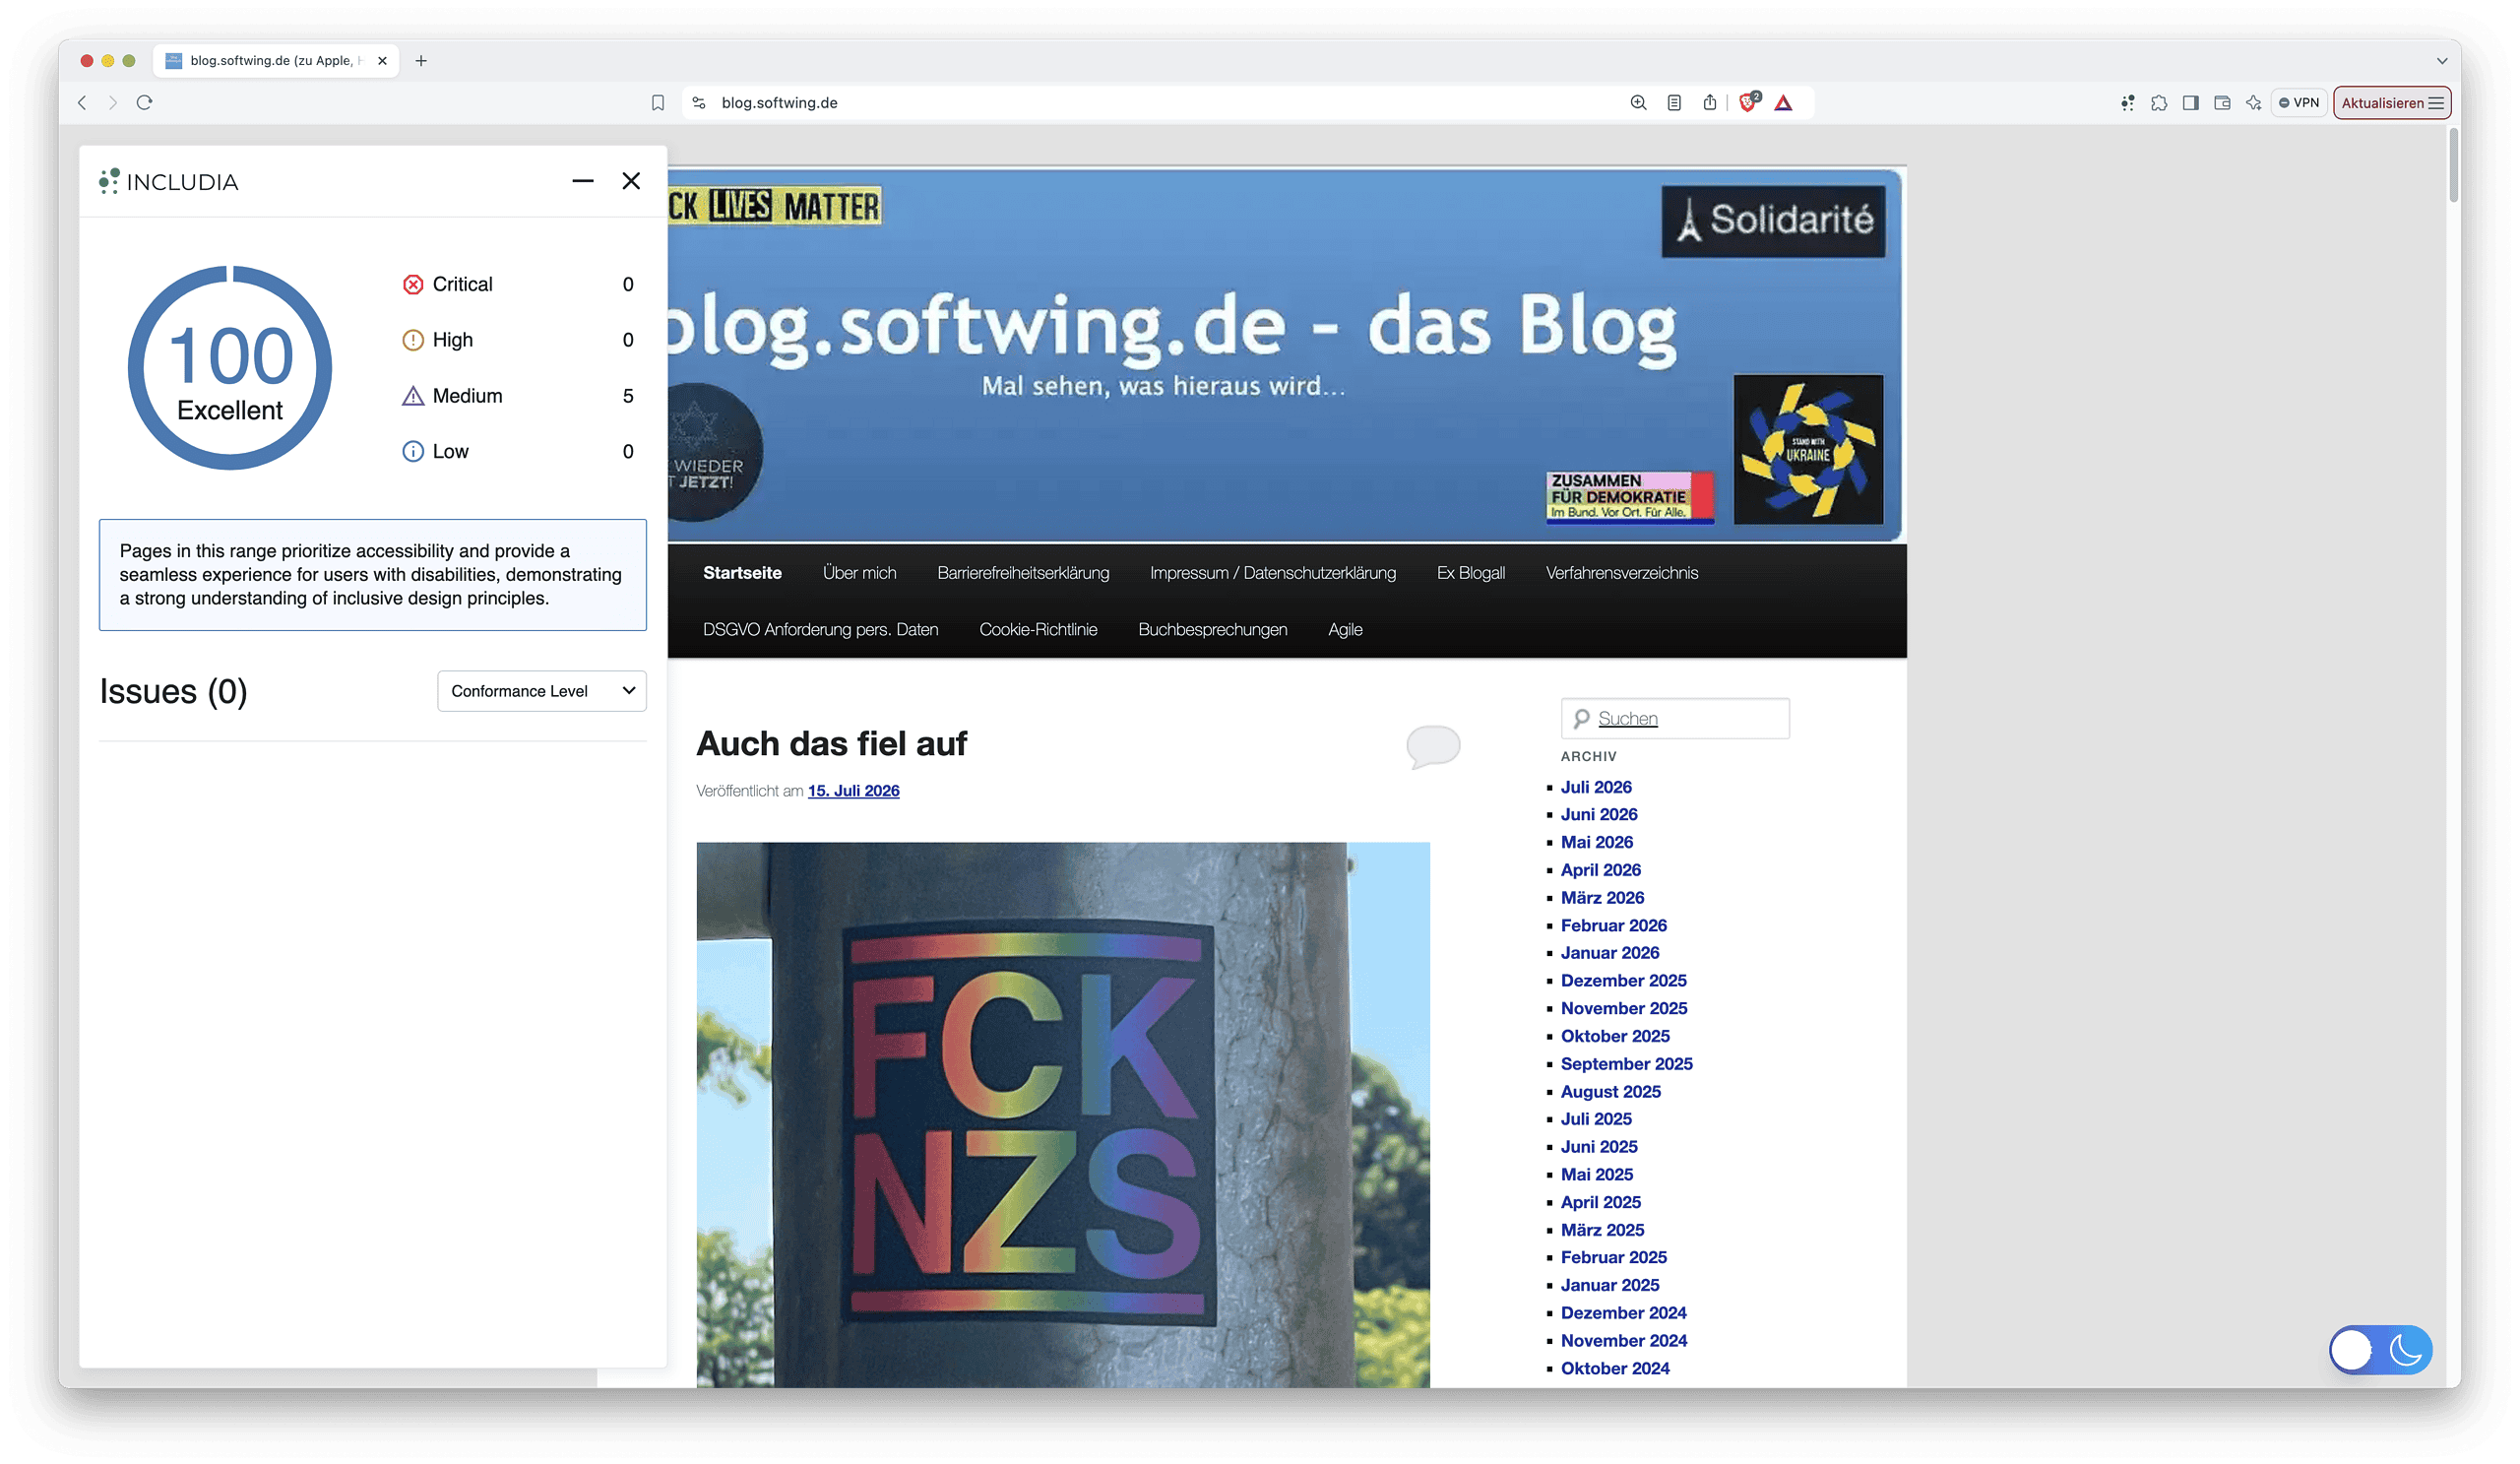Open the Oktober 2024 archive link

(x=1615, y=1368)
